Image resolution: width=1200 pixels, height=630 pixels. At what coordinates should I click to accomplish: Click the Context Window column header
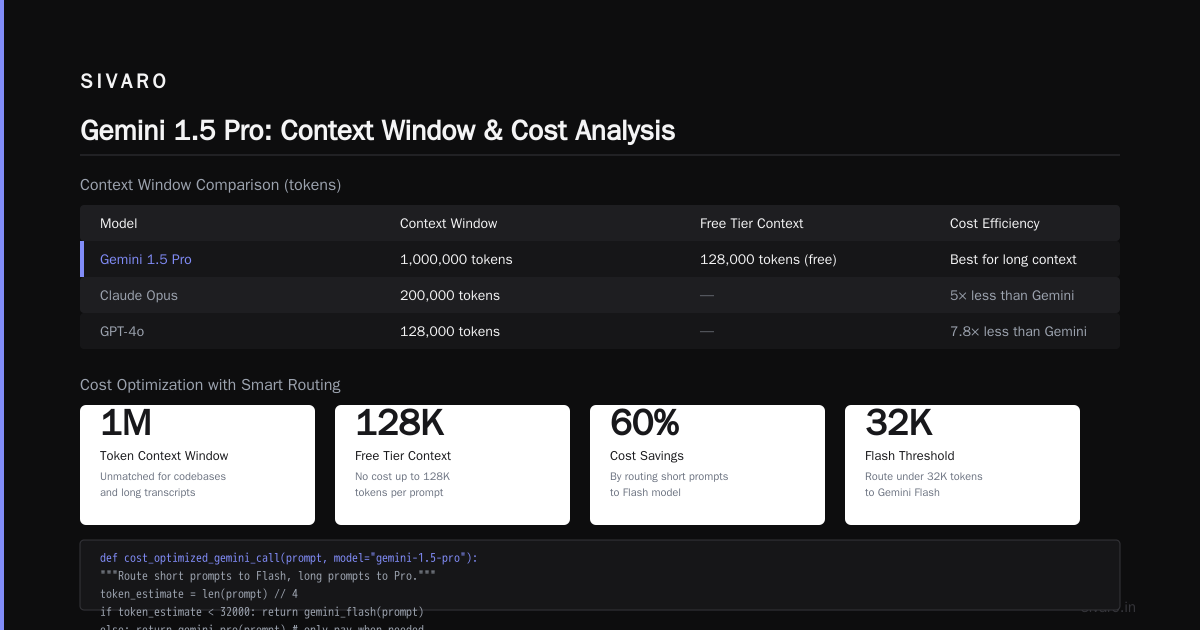pyautogui.click(x=448, y=223)
